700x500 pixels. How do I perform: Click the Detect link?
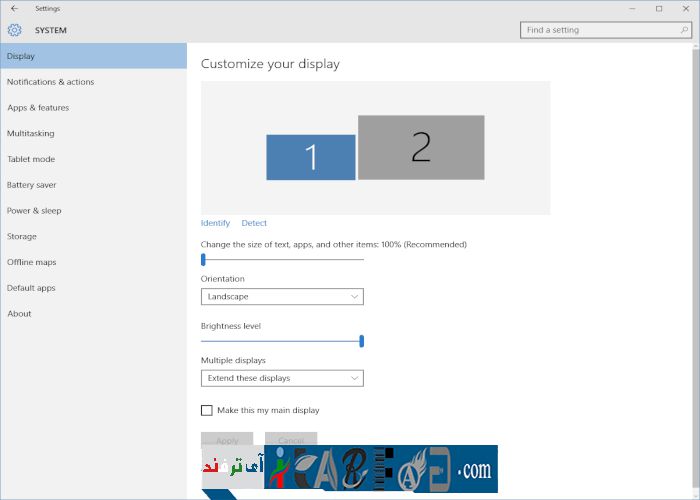[254, 223]
